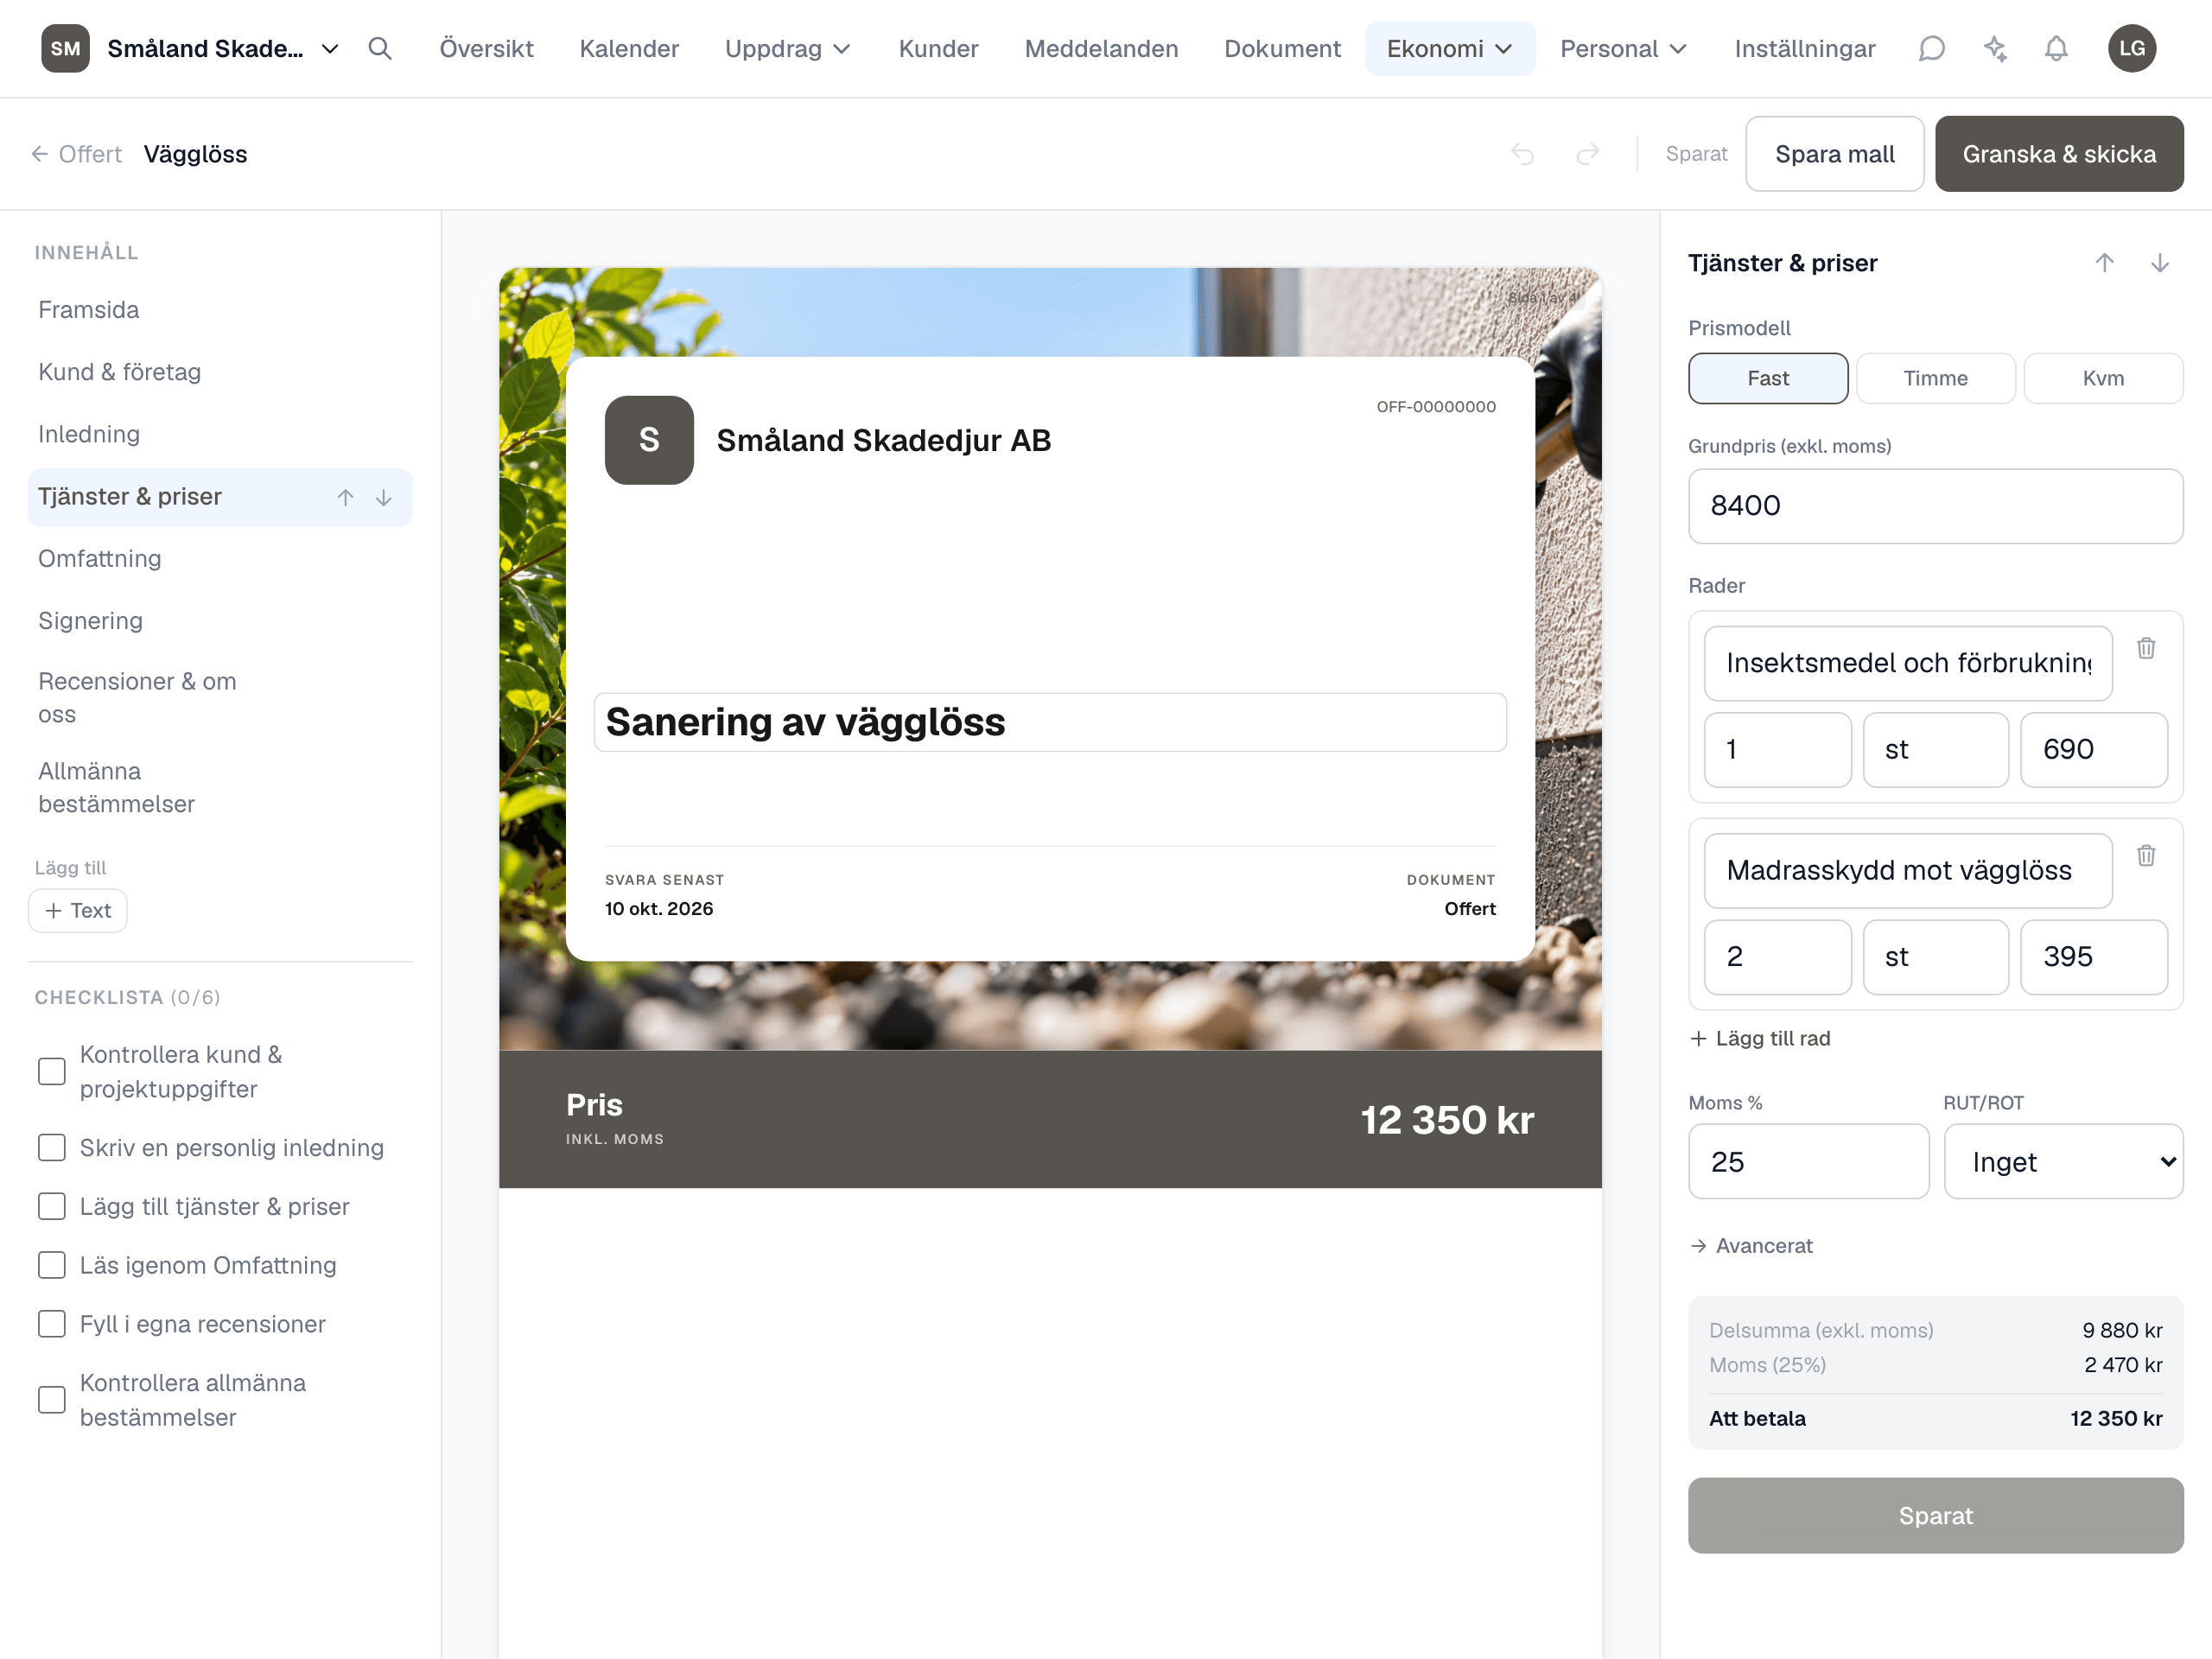Open the LG user avatar
Image resolution: width=2212 pixels, height=1659 pixels.
[2132, 48]
